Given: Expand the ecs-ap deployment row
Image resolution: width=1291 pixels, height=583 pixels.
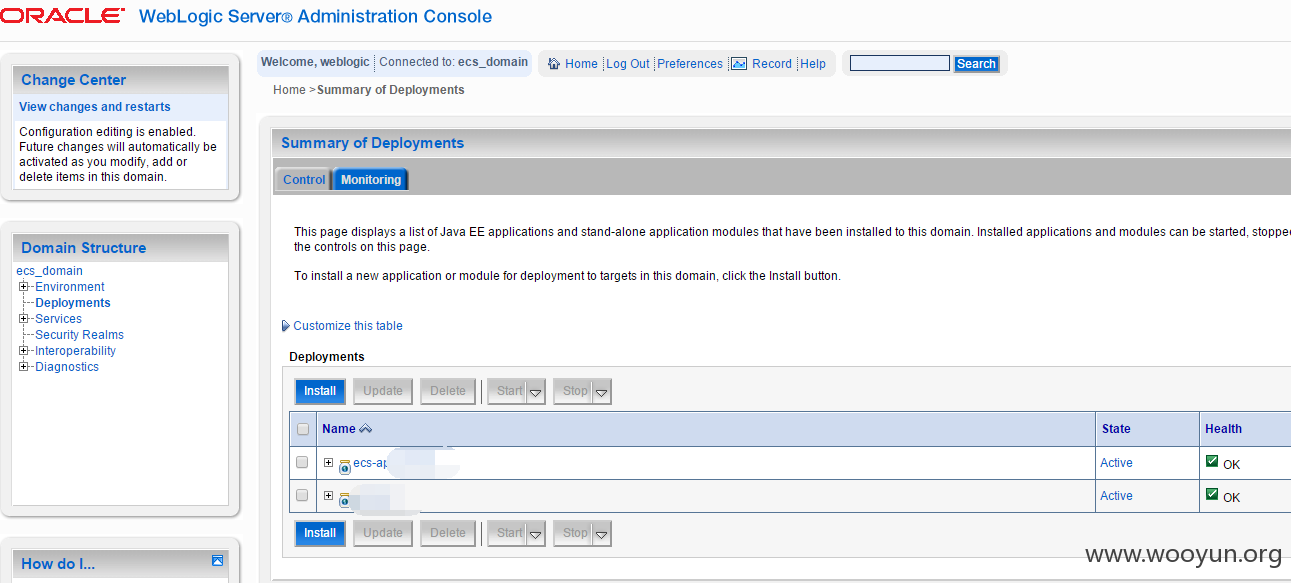Looking at the screenshot, I should [x=328, y=462].
